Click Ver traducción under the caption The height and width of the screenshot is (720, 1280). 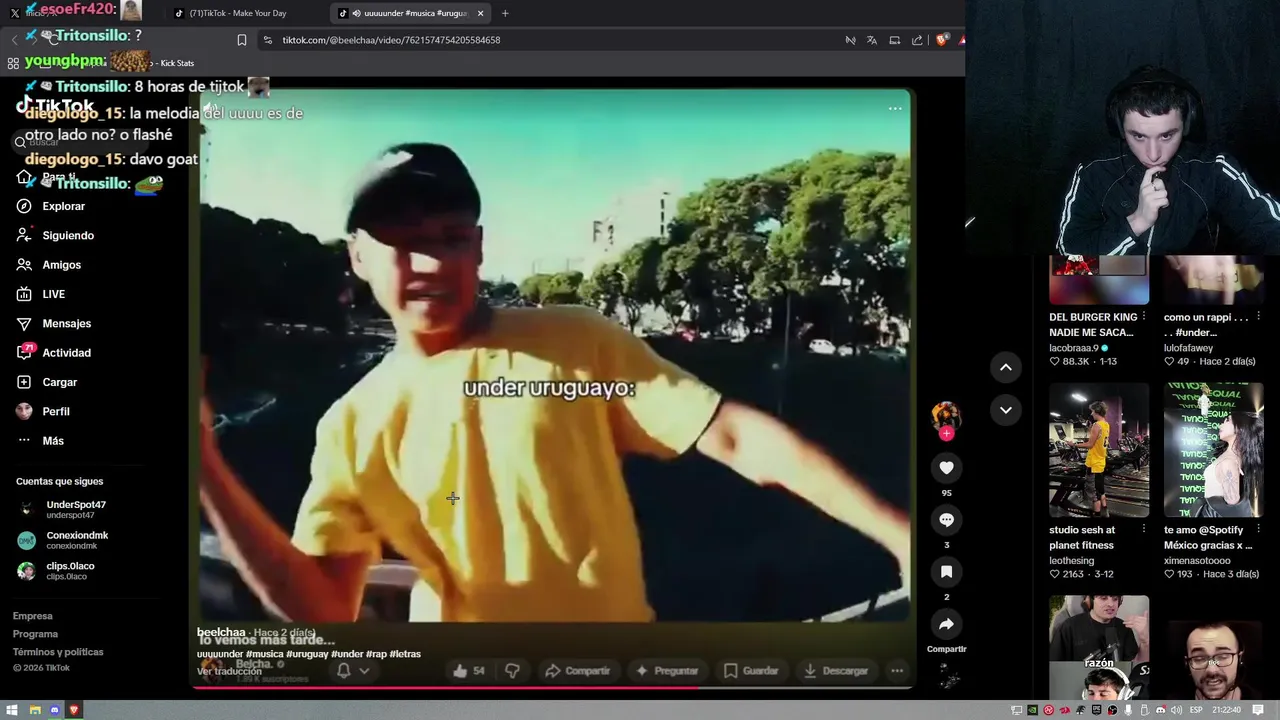coord(229,671)
